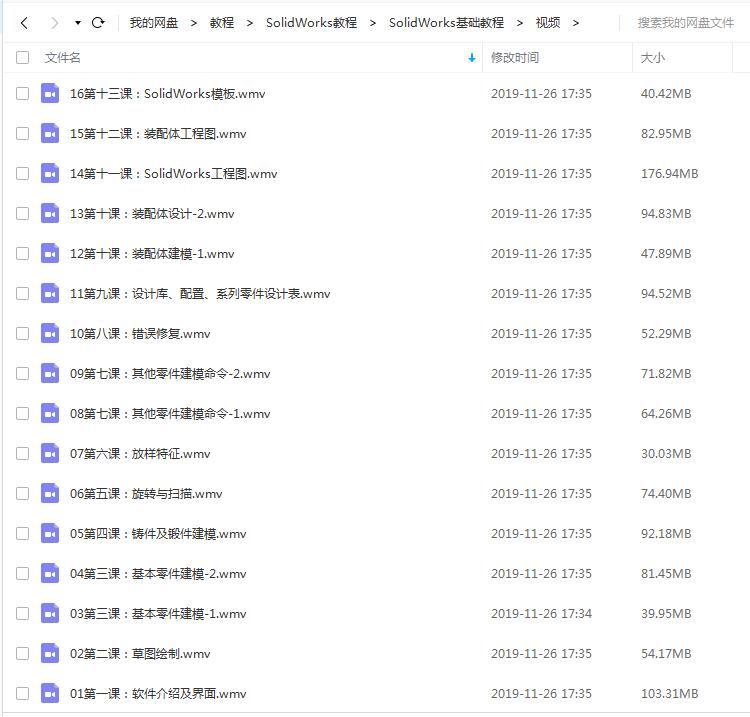Click video icon of 09第七课 其他零件建模命令-2.wmv
750x717 pixels.
[50, 373]
